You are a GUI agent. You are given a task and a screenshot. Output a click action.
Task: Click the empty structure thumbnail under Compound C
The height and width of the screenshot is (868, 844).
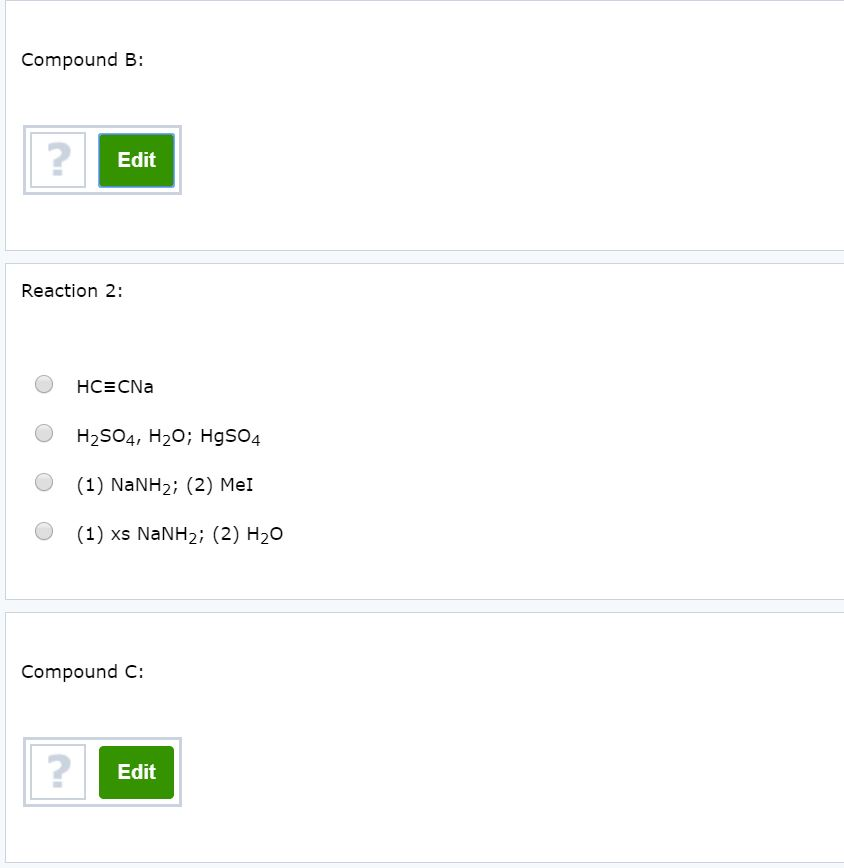pos(57,772)
